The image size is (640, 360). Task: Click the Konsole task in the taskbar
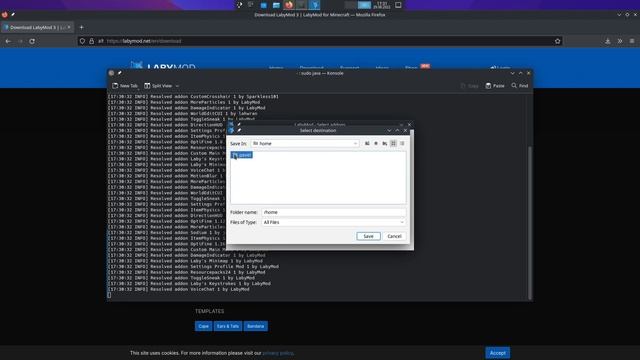pyautogui.click(x=302, y=5)
